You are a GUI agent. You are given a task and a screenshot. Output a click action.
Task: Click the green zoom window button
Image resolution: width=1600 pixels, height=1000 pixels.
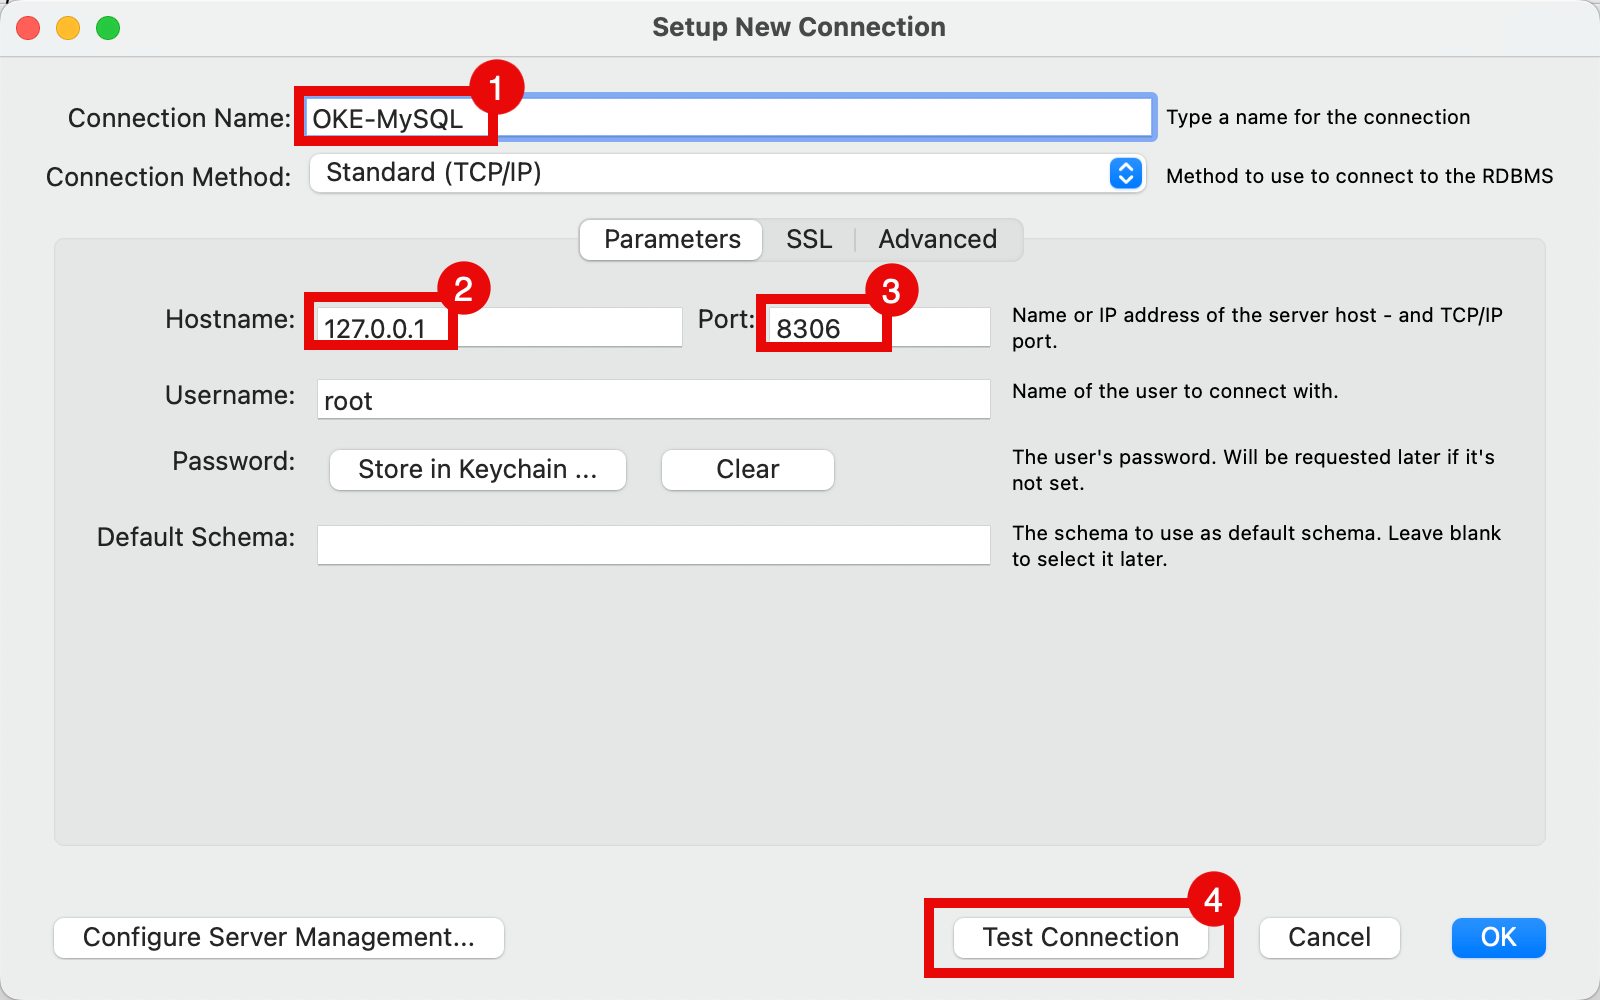coord(108,28)
